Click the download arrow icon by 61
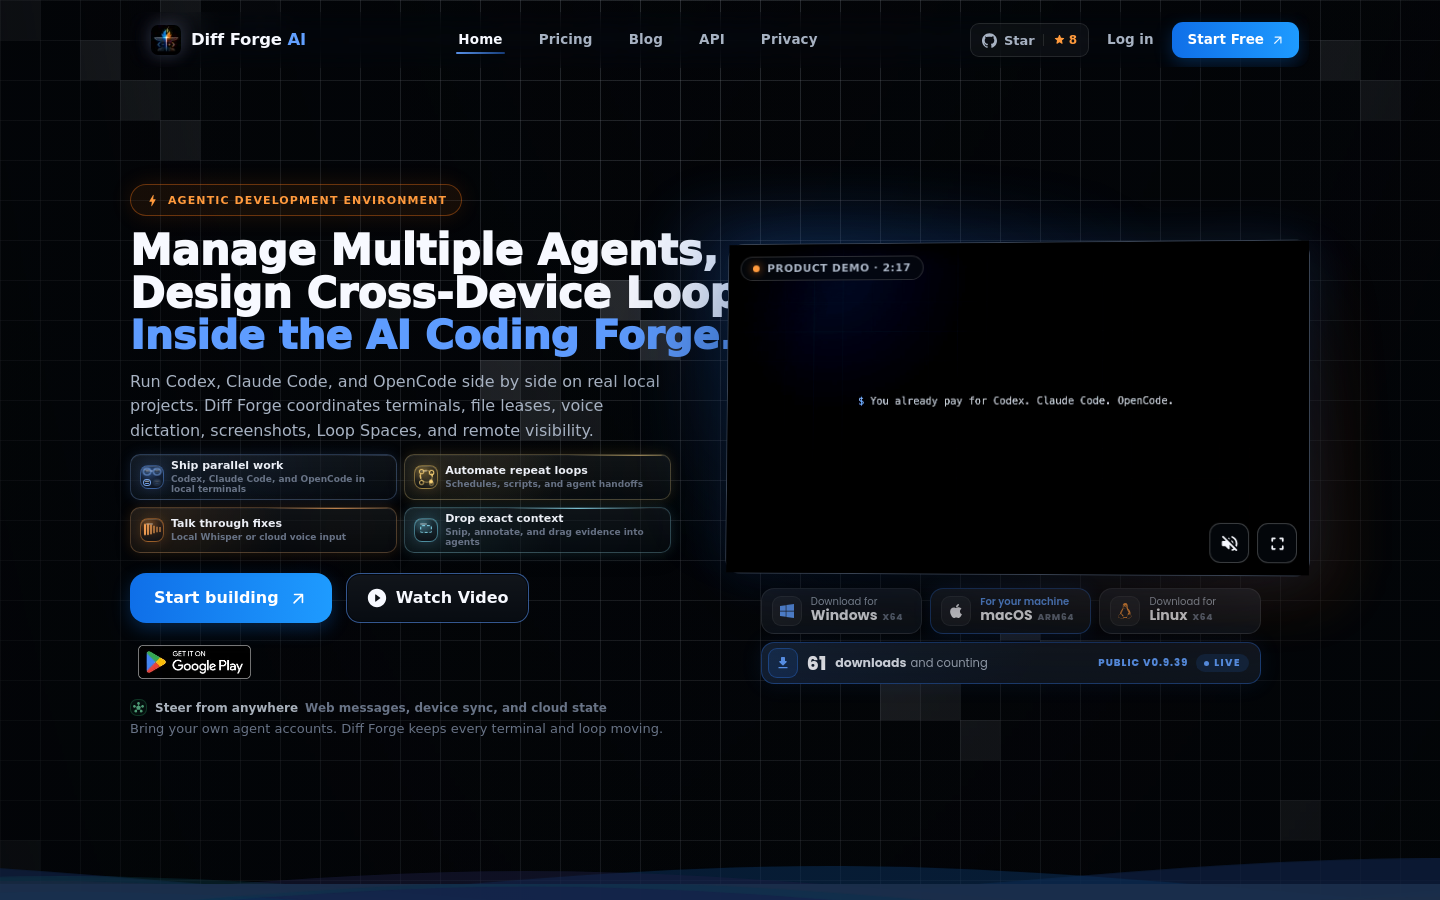 pos(783,663)
